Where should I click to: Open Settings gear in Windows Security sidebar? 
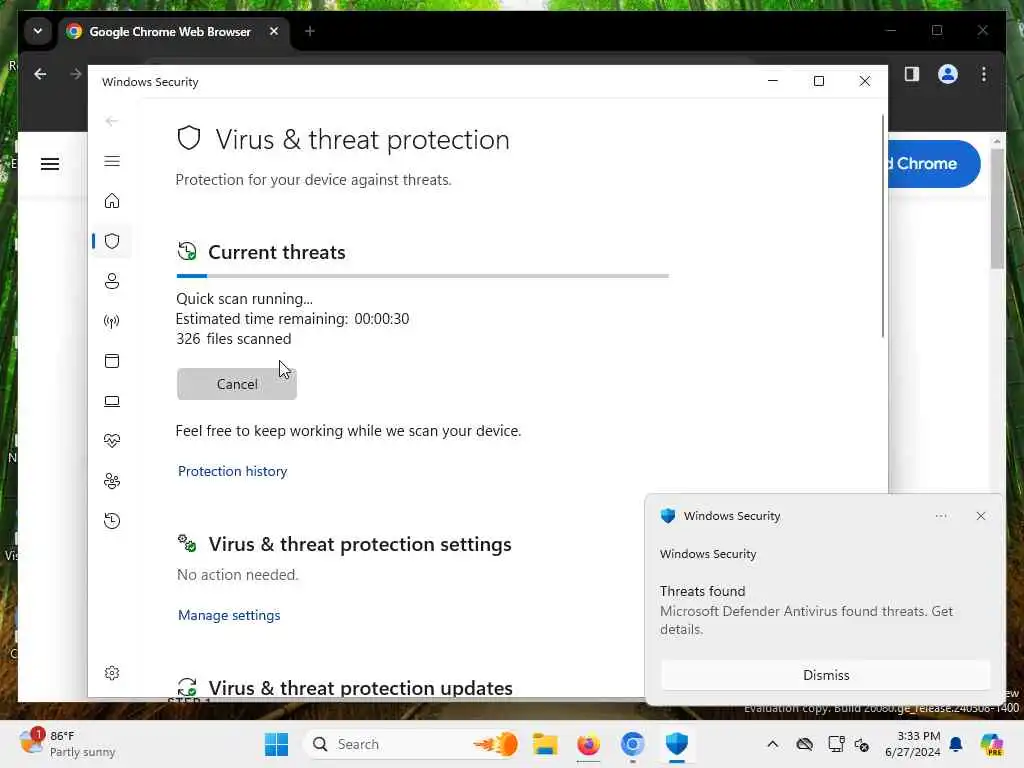(x=112, y=673)
